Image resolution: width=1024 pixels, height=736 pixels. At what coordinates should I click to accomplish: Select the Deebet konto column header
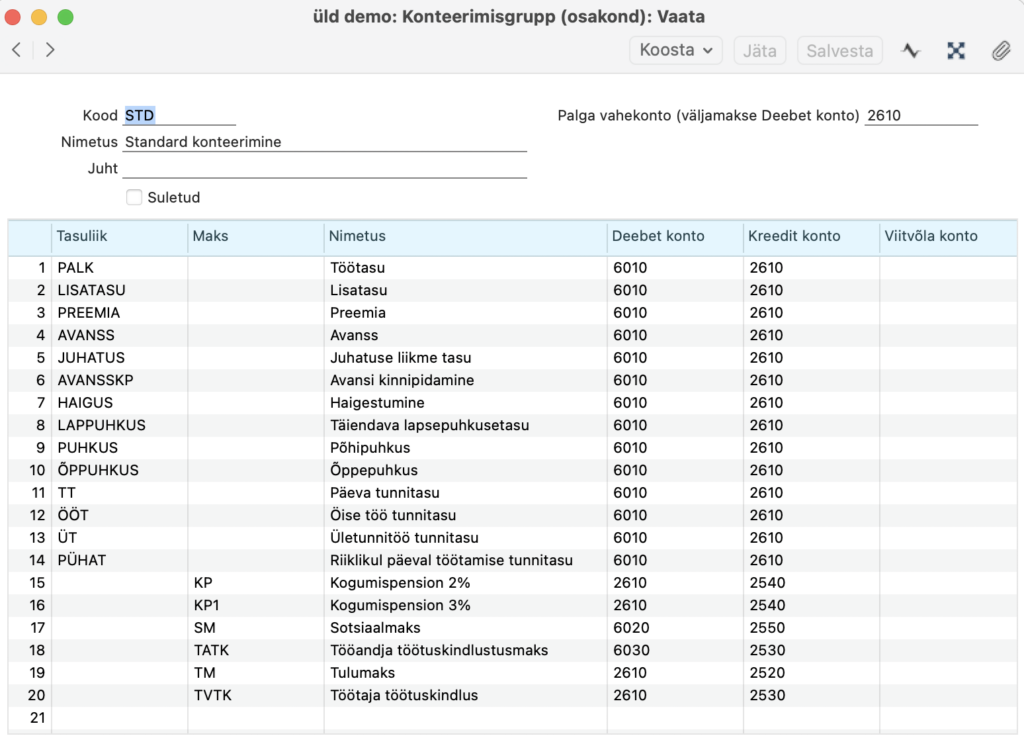[x=675, y=236]
